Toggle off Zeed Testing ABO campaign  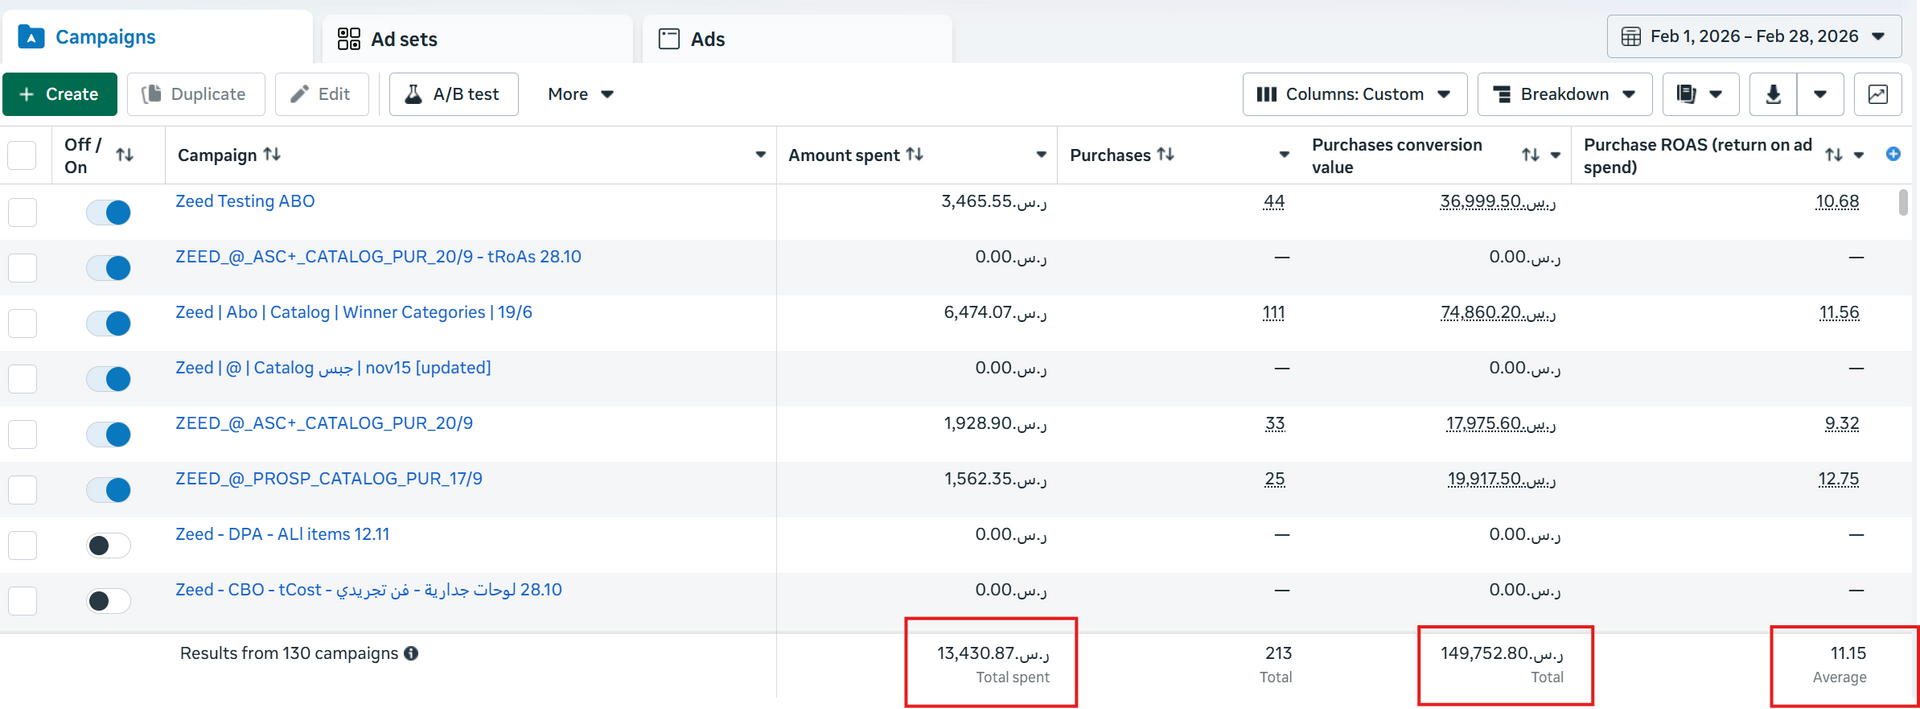click(108, 212)
